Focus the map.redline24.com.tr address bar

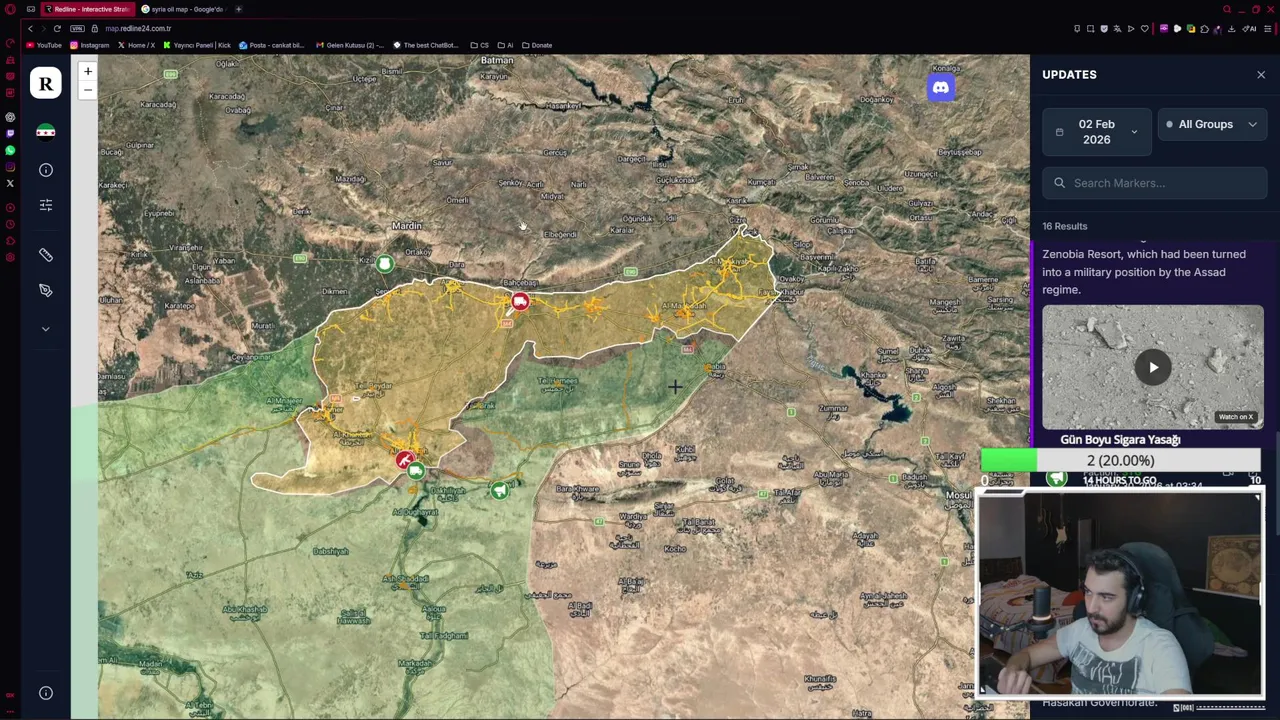click(138, 28)
